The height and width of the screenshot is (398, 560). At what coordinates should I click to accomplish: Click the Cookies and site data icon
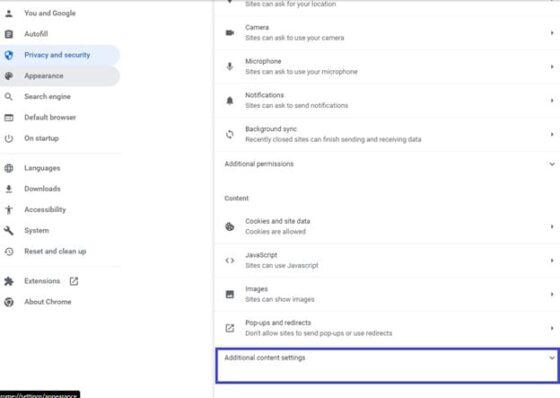(x=230, y=227)
